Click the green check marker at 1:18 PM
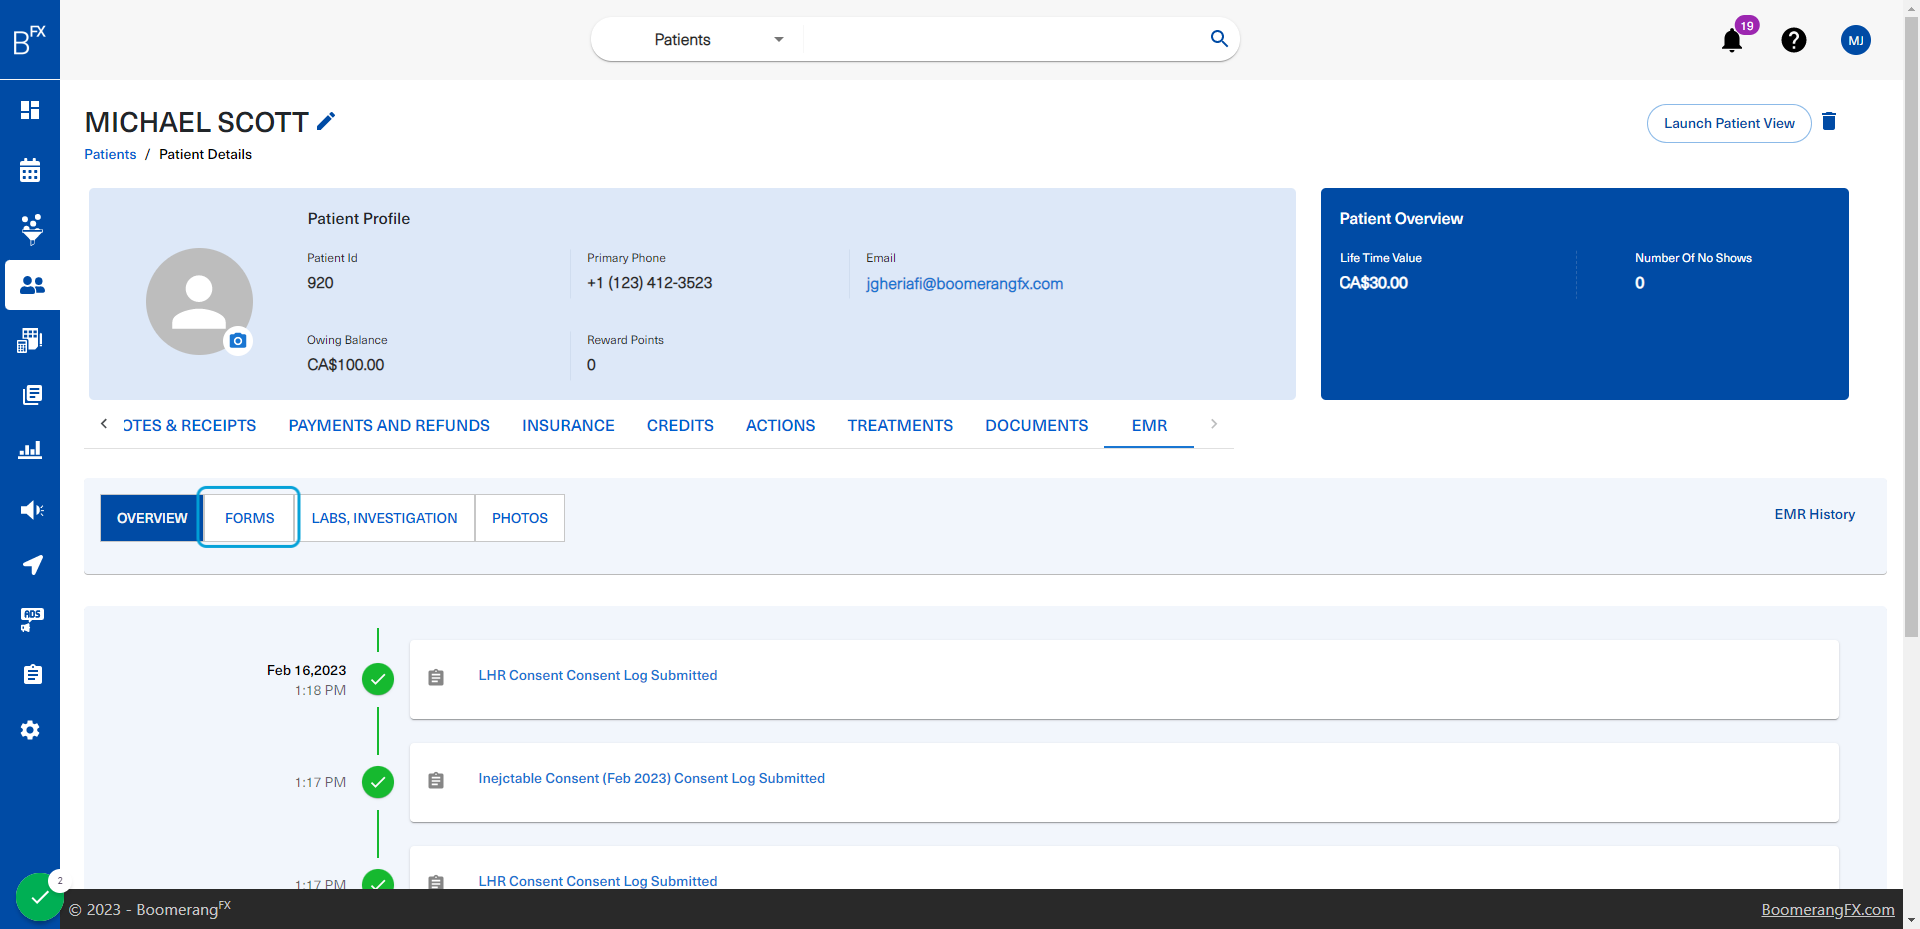Screen dimensions: 1920x929 tap(378, 679)
